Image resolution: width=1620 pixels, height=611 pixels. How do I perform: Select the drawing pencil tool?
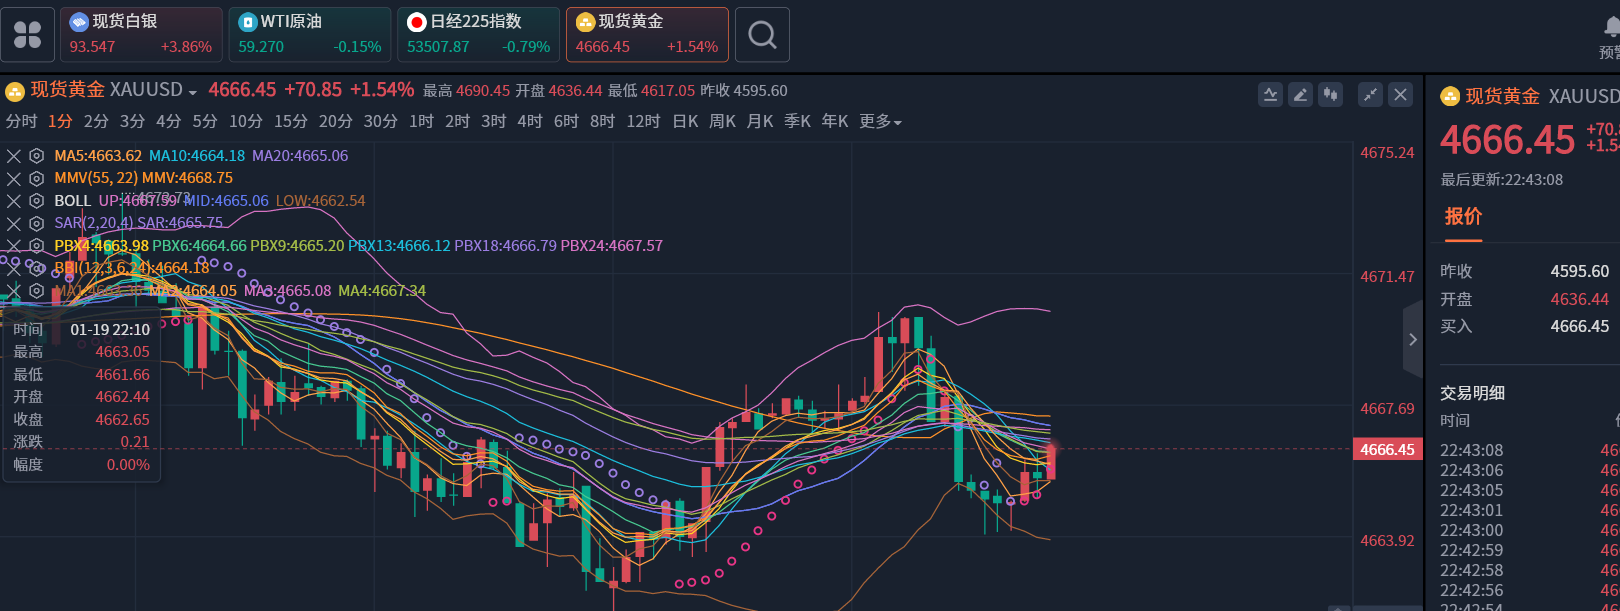pos(1300,95)
